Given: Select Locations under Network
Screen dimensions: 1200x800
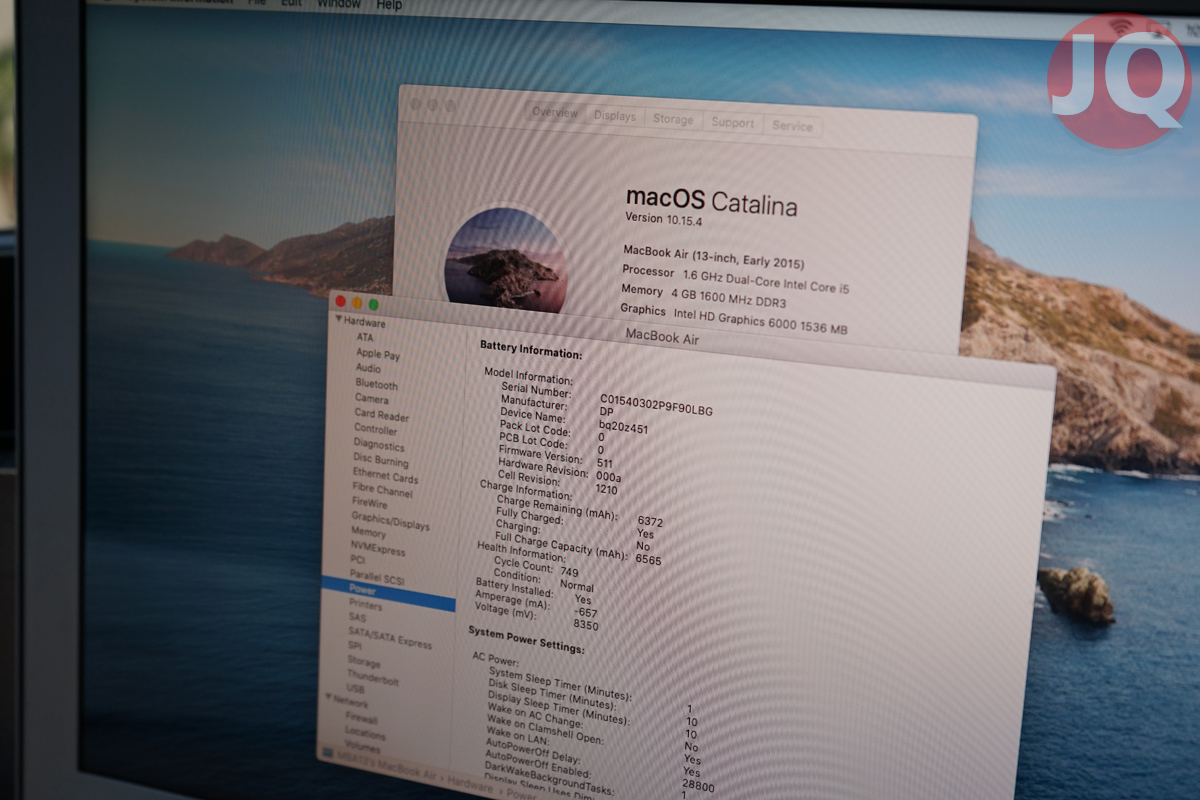Looking at the screenshot, I should pos(364,733).
